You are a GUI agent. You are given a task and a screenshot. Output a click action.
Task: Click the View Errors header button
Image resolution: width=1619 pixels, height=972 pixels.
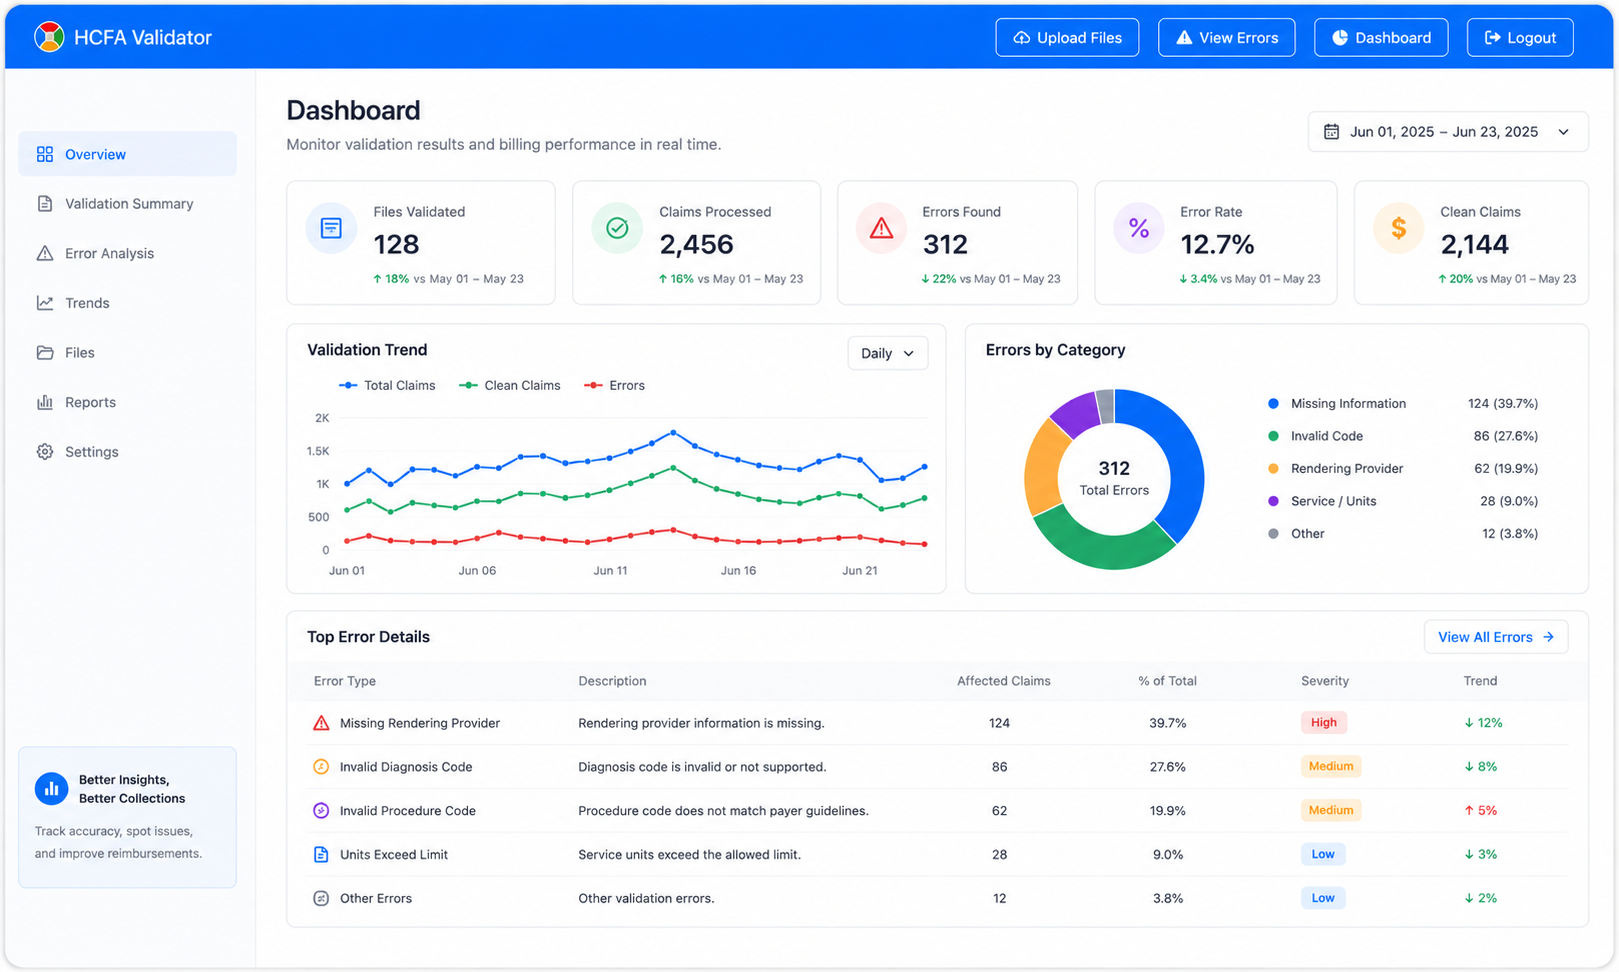tap(1226, 38)
